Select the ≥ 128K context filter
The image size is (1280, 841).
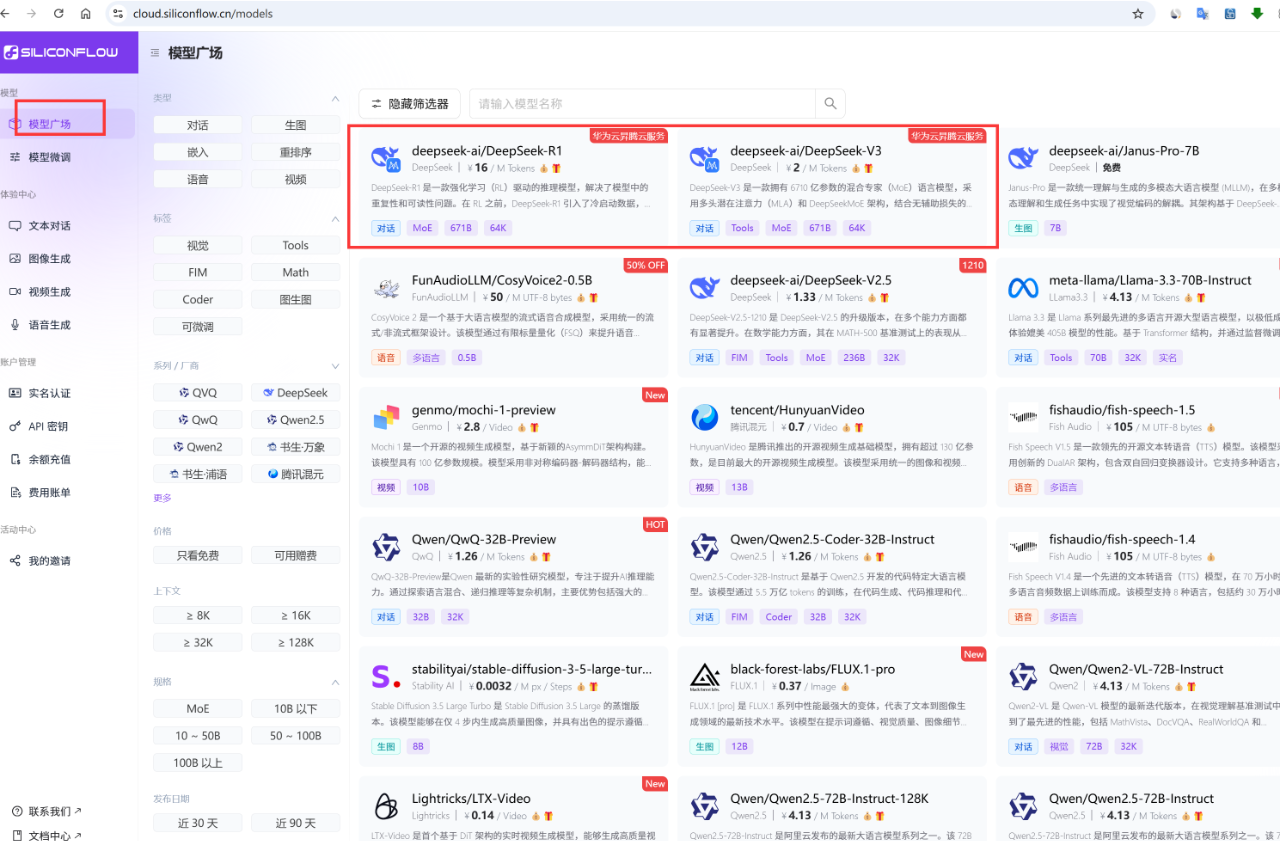(x=295, y=642)
